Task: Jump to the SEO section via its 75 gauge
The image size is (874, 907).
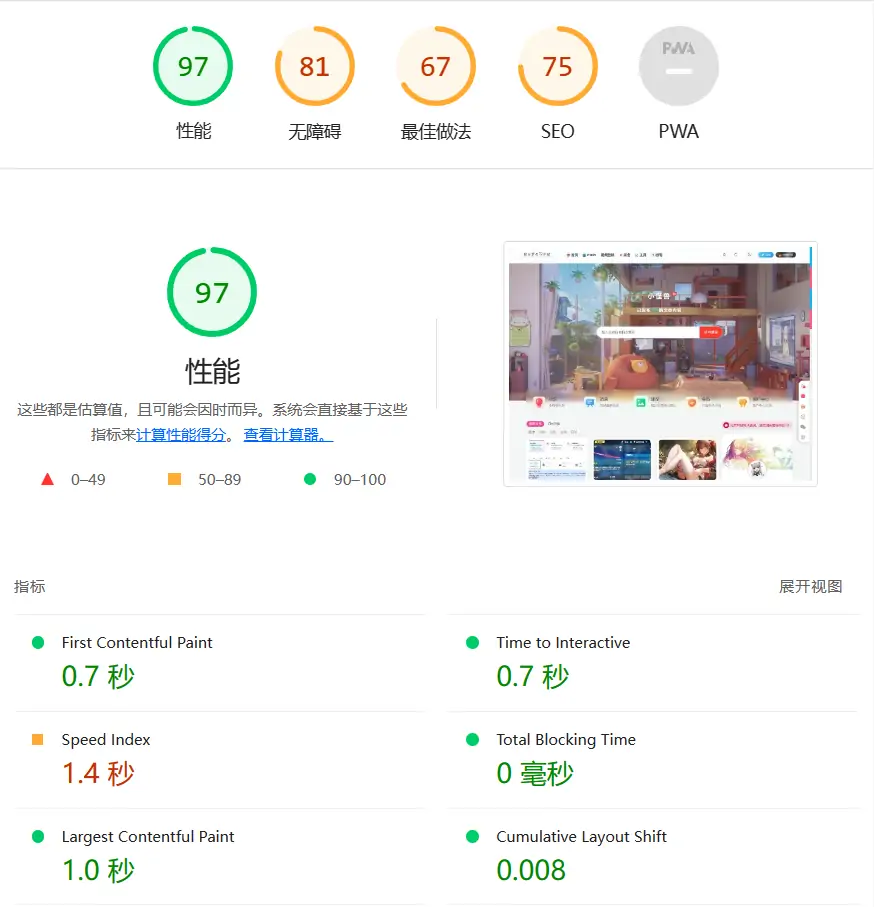Action: click(x=557, y=67)
